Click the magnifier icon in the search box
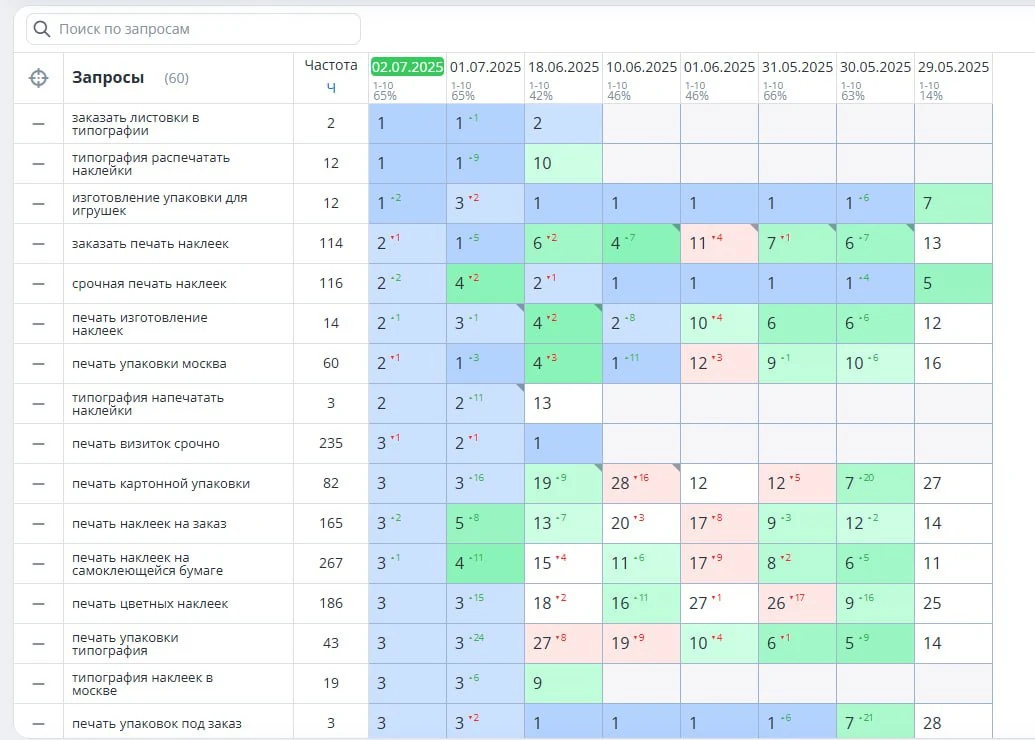 point(42,29)
